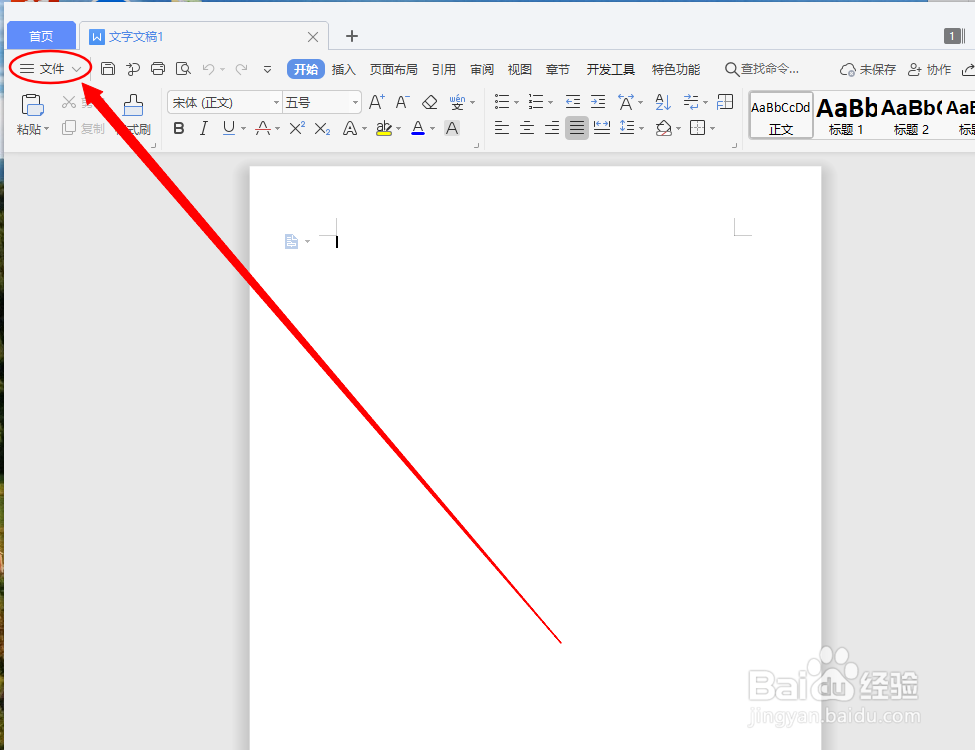Click the Redo arrow icon

[241, 69]
